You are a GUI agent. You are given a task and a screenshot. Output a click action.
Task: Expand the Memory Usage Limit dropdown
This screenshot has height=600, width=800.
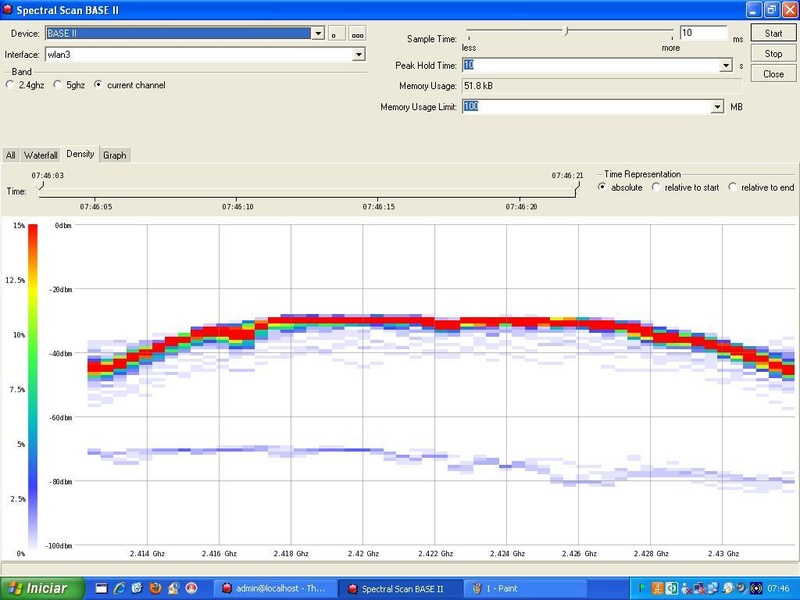[717, 107]
